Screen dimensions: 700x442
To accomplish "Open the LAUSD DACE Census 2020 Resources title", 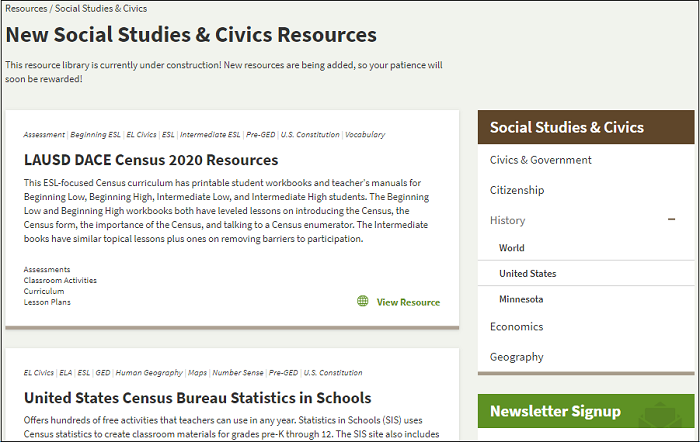I will click(151, 160).
